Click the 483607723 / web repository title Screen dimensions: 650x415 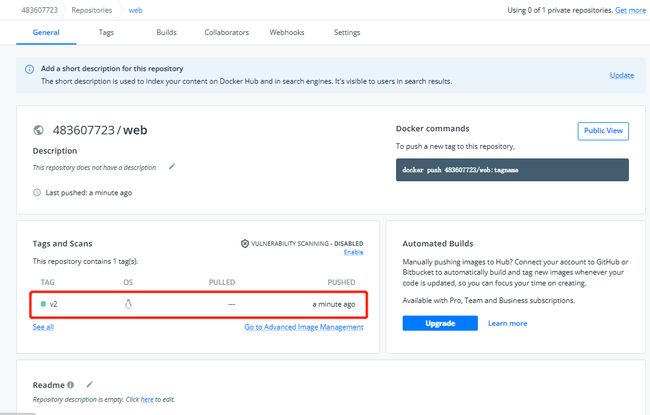click(100, 130)
